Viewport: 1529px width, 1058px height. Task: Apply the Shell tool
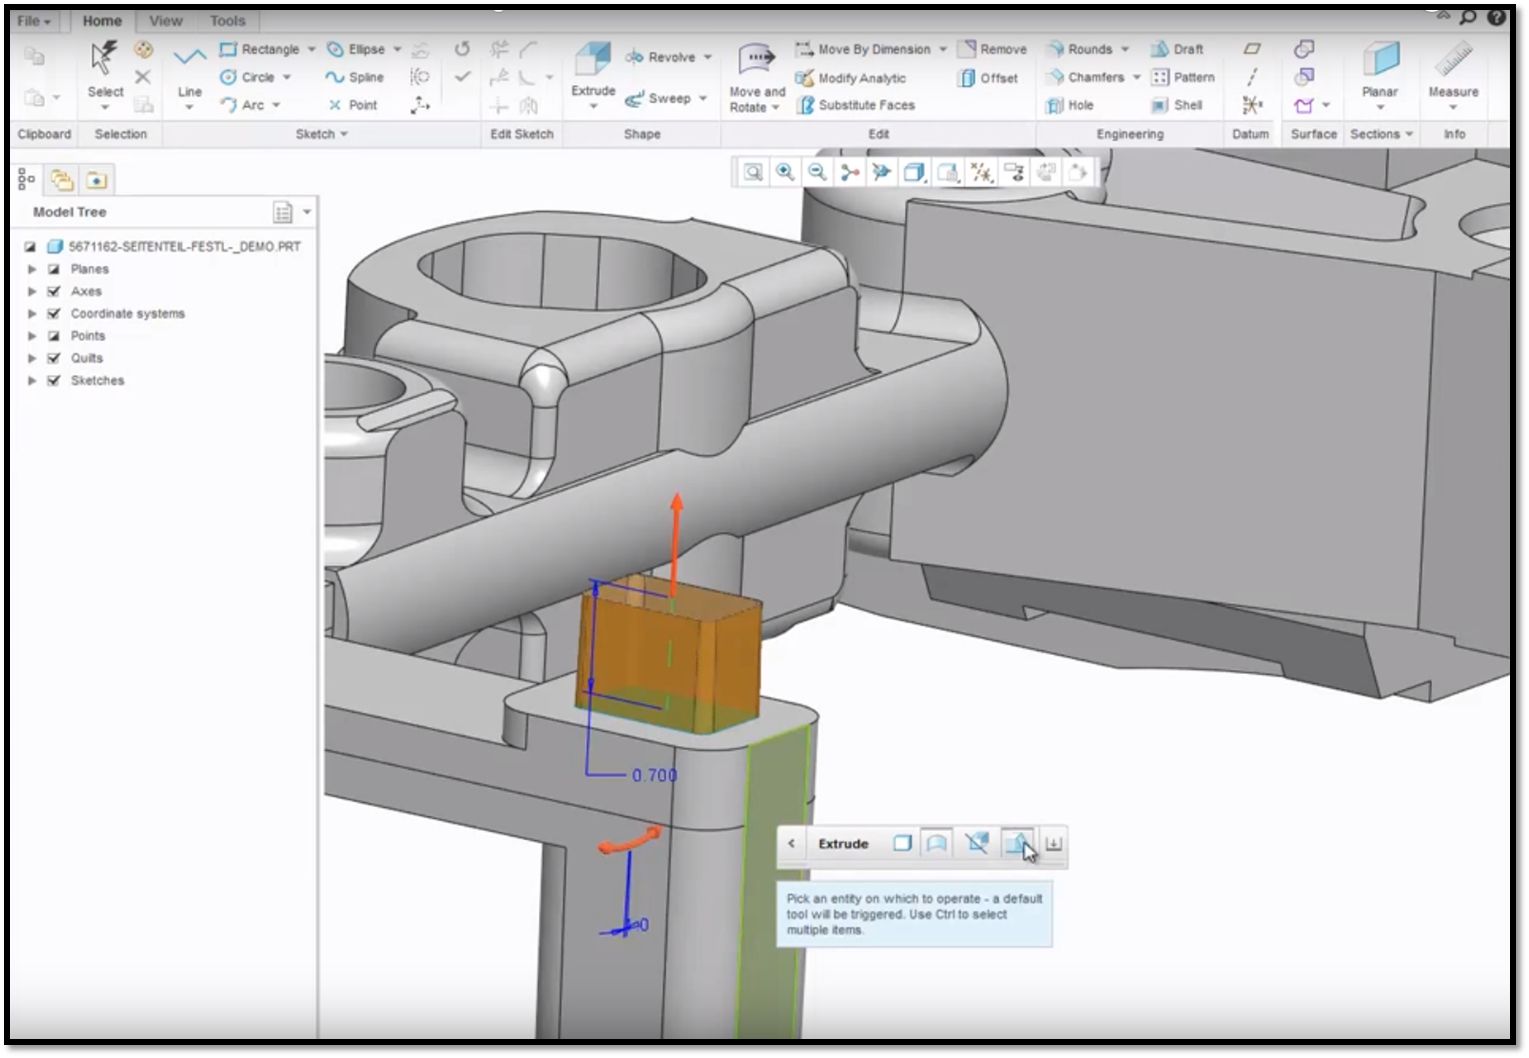[1177, 105]
